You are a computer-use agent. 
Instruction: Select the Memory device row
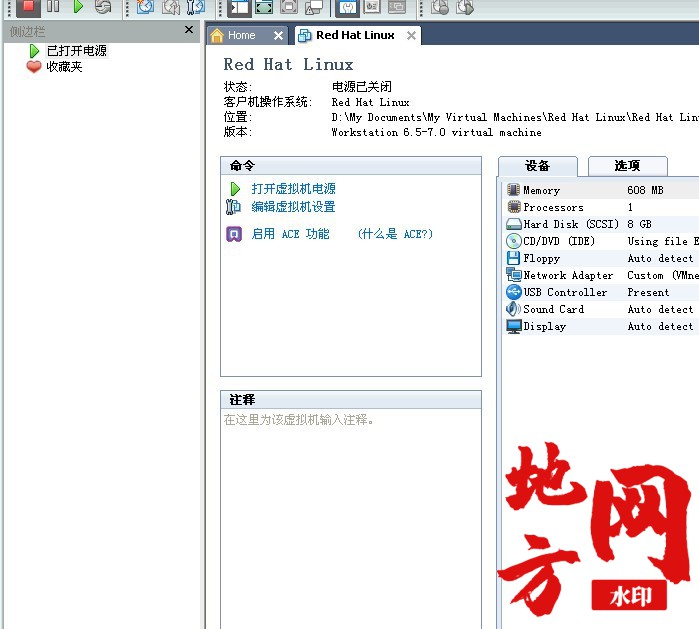601,190
